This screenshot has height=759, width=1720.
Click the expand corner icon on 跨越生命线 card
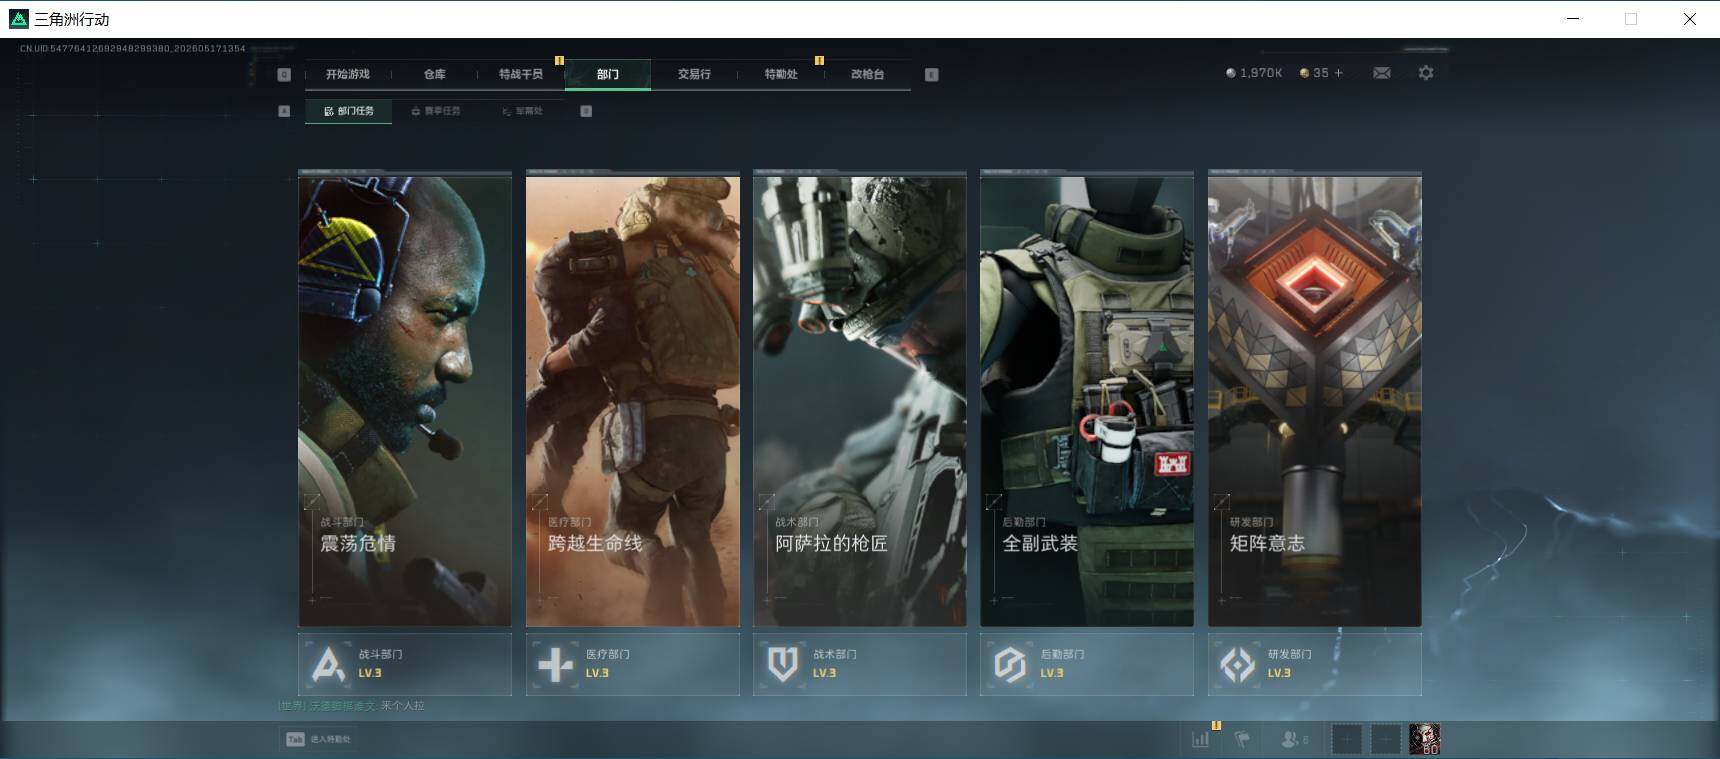541,501
